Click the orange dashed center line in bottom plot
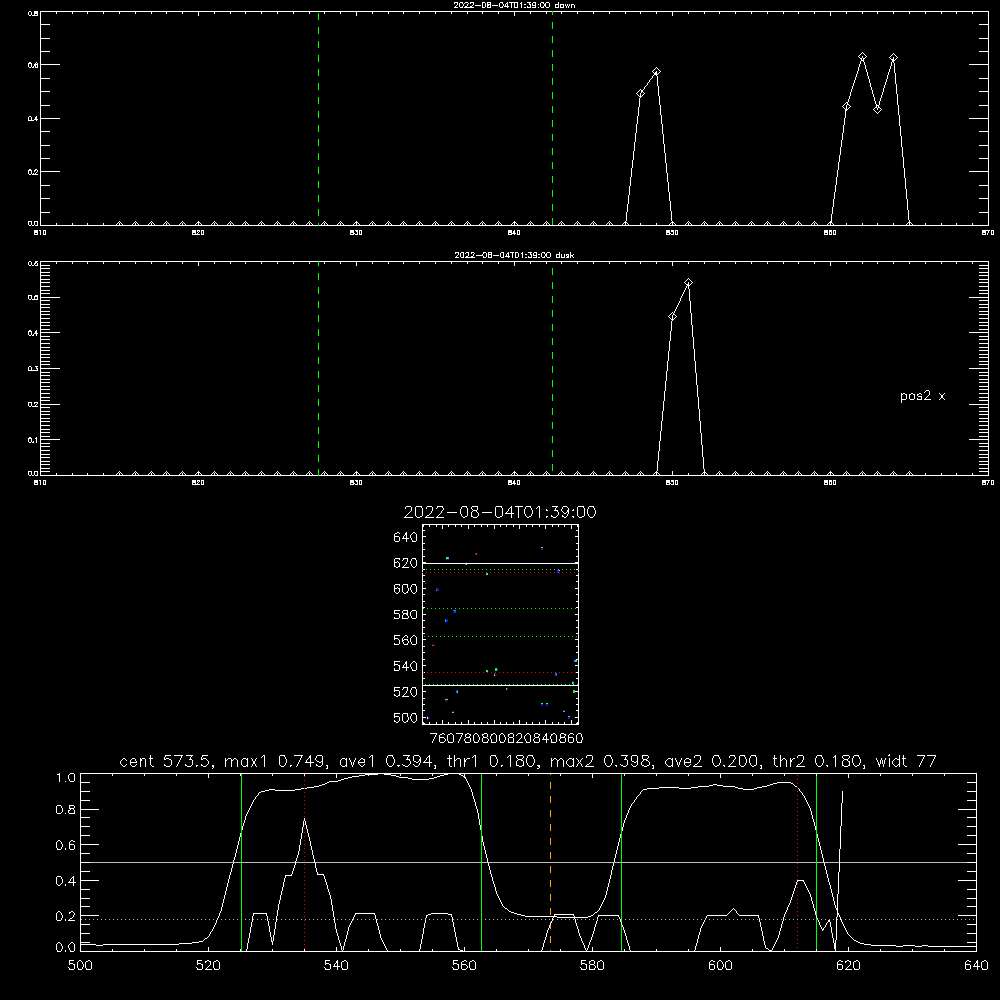 (x=550, y=861)
